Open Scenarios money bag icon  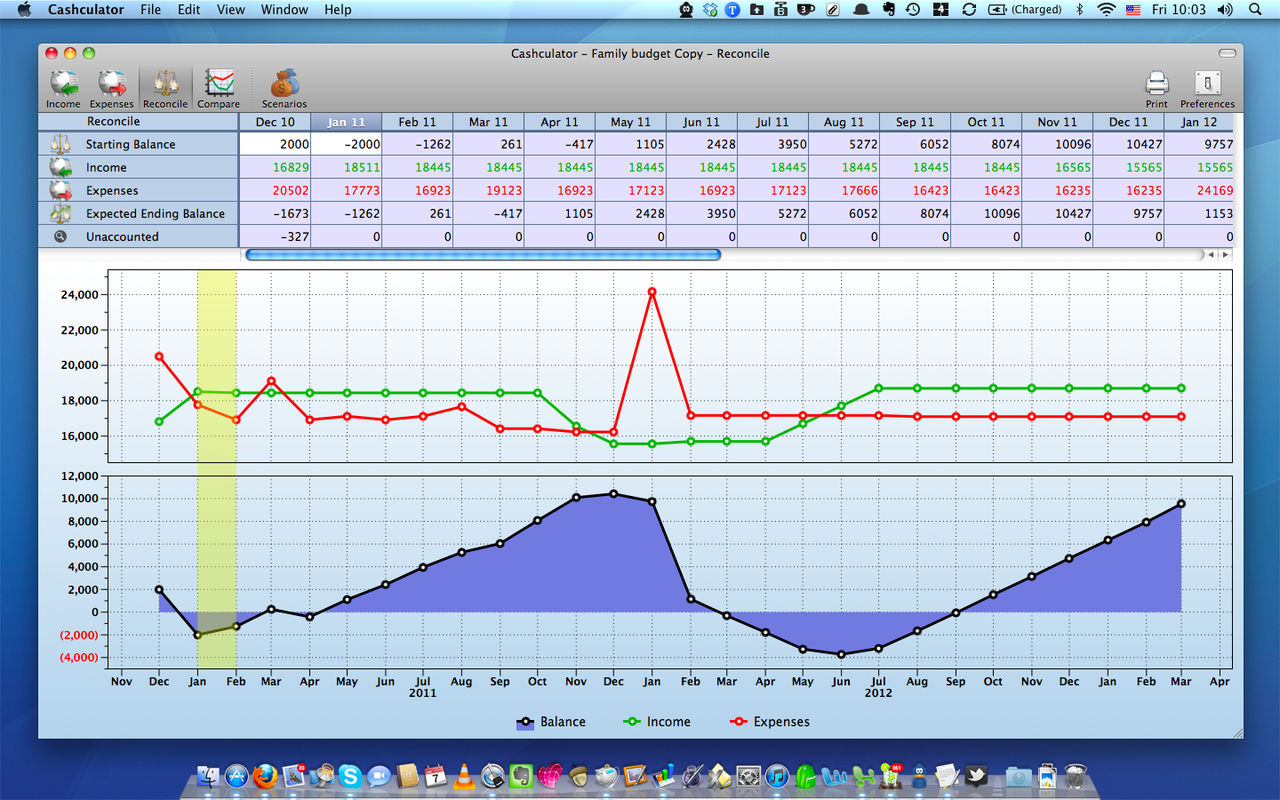tap(284, 89)
